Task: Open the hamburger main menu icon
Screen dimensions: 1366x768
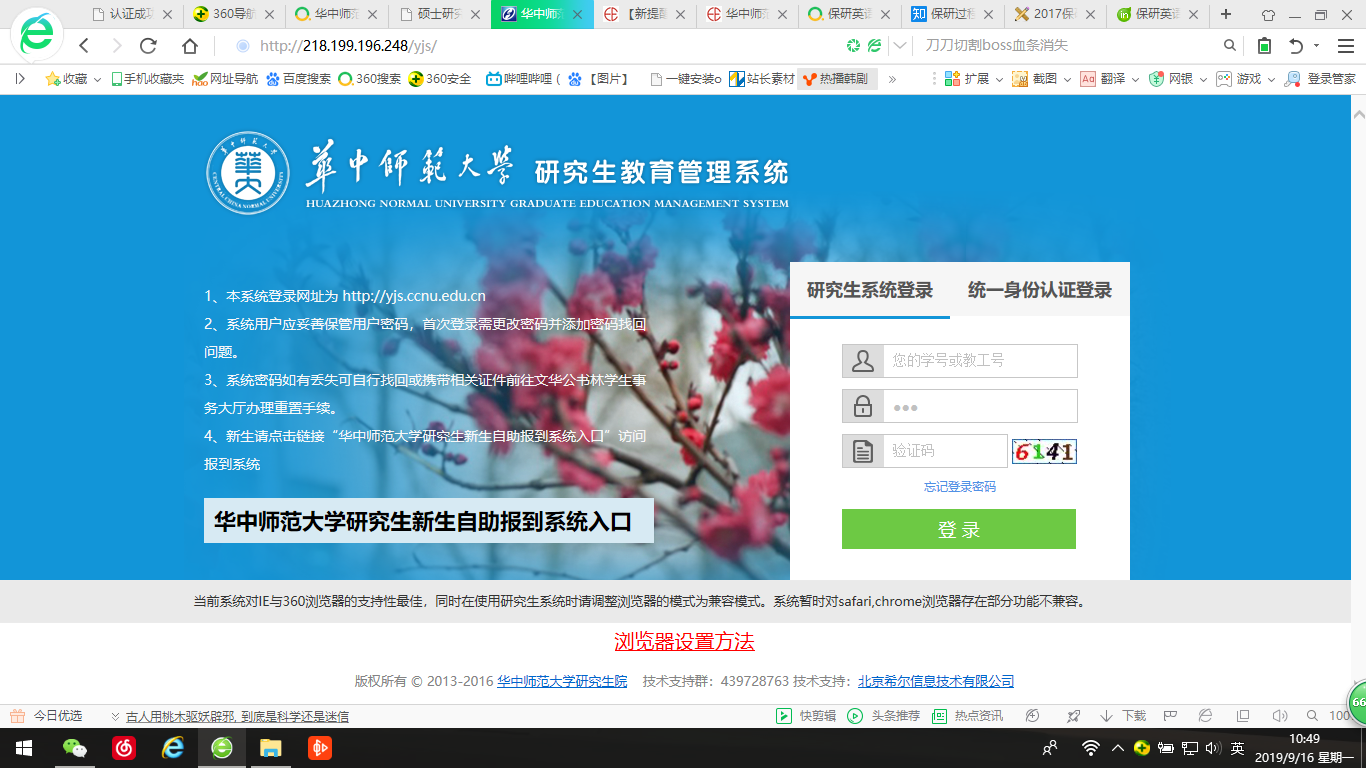Action: tap(1345, 46)
